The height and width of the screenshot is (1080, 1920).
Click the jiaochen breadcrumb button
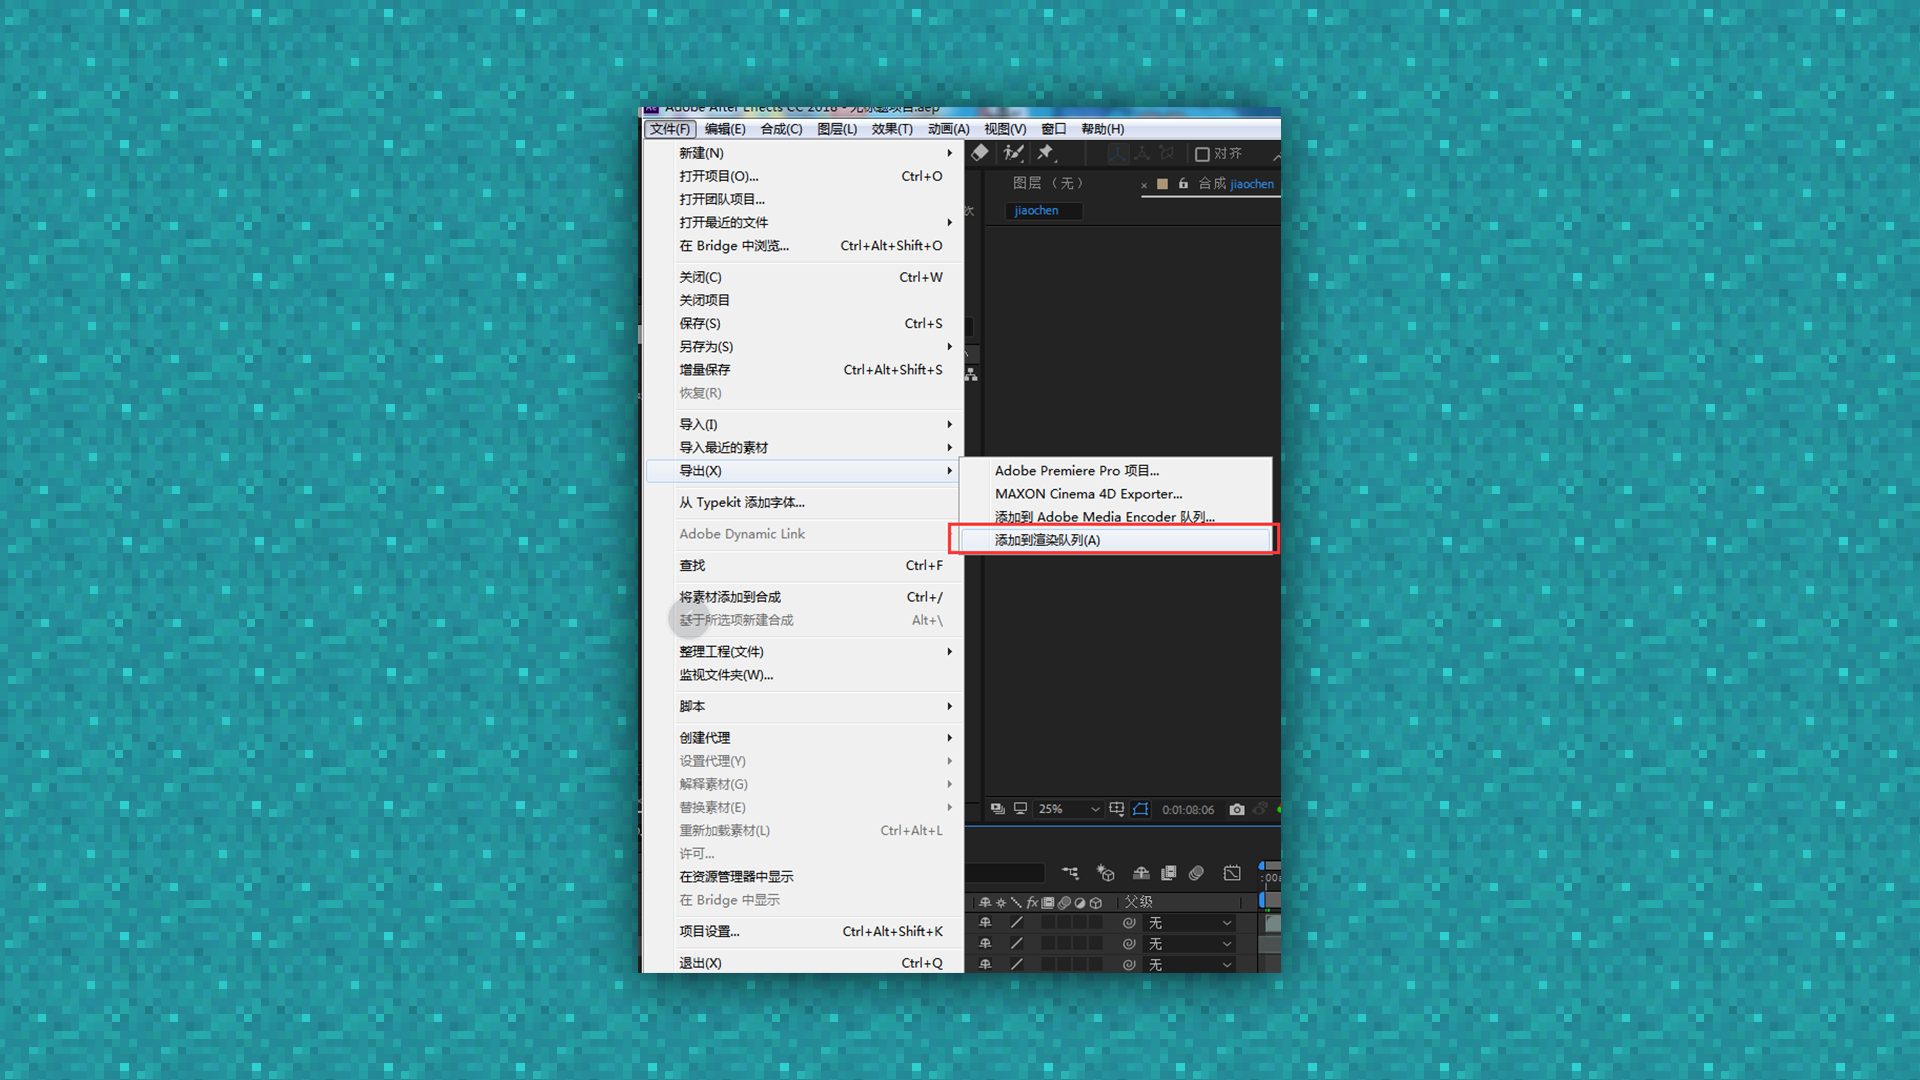click(x=1043, y=211)
